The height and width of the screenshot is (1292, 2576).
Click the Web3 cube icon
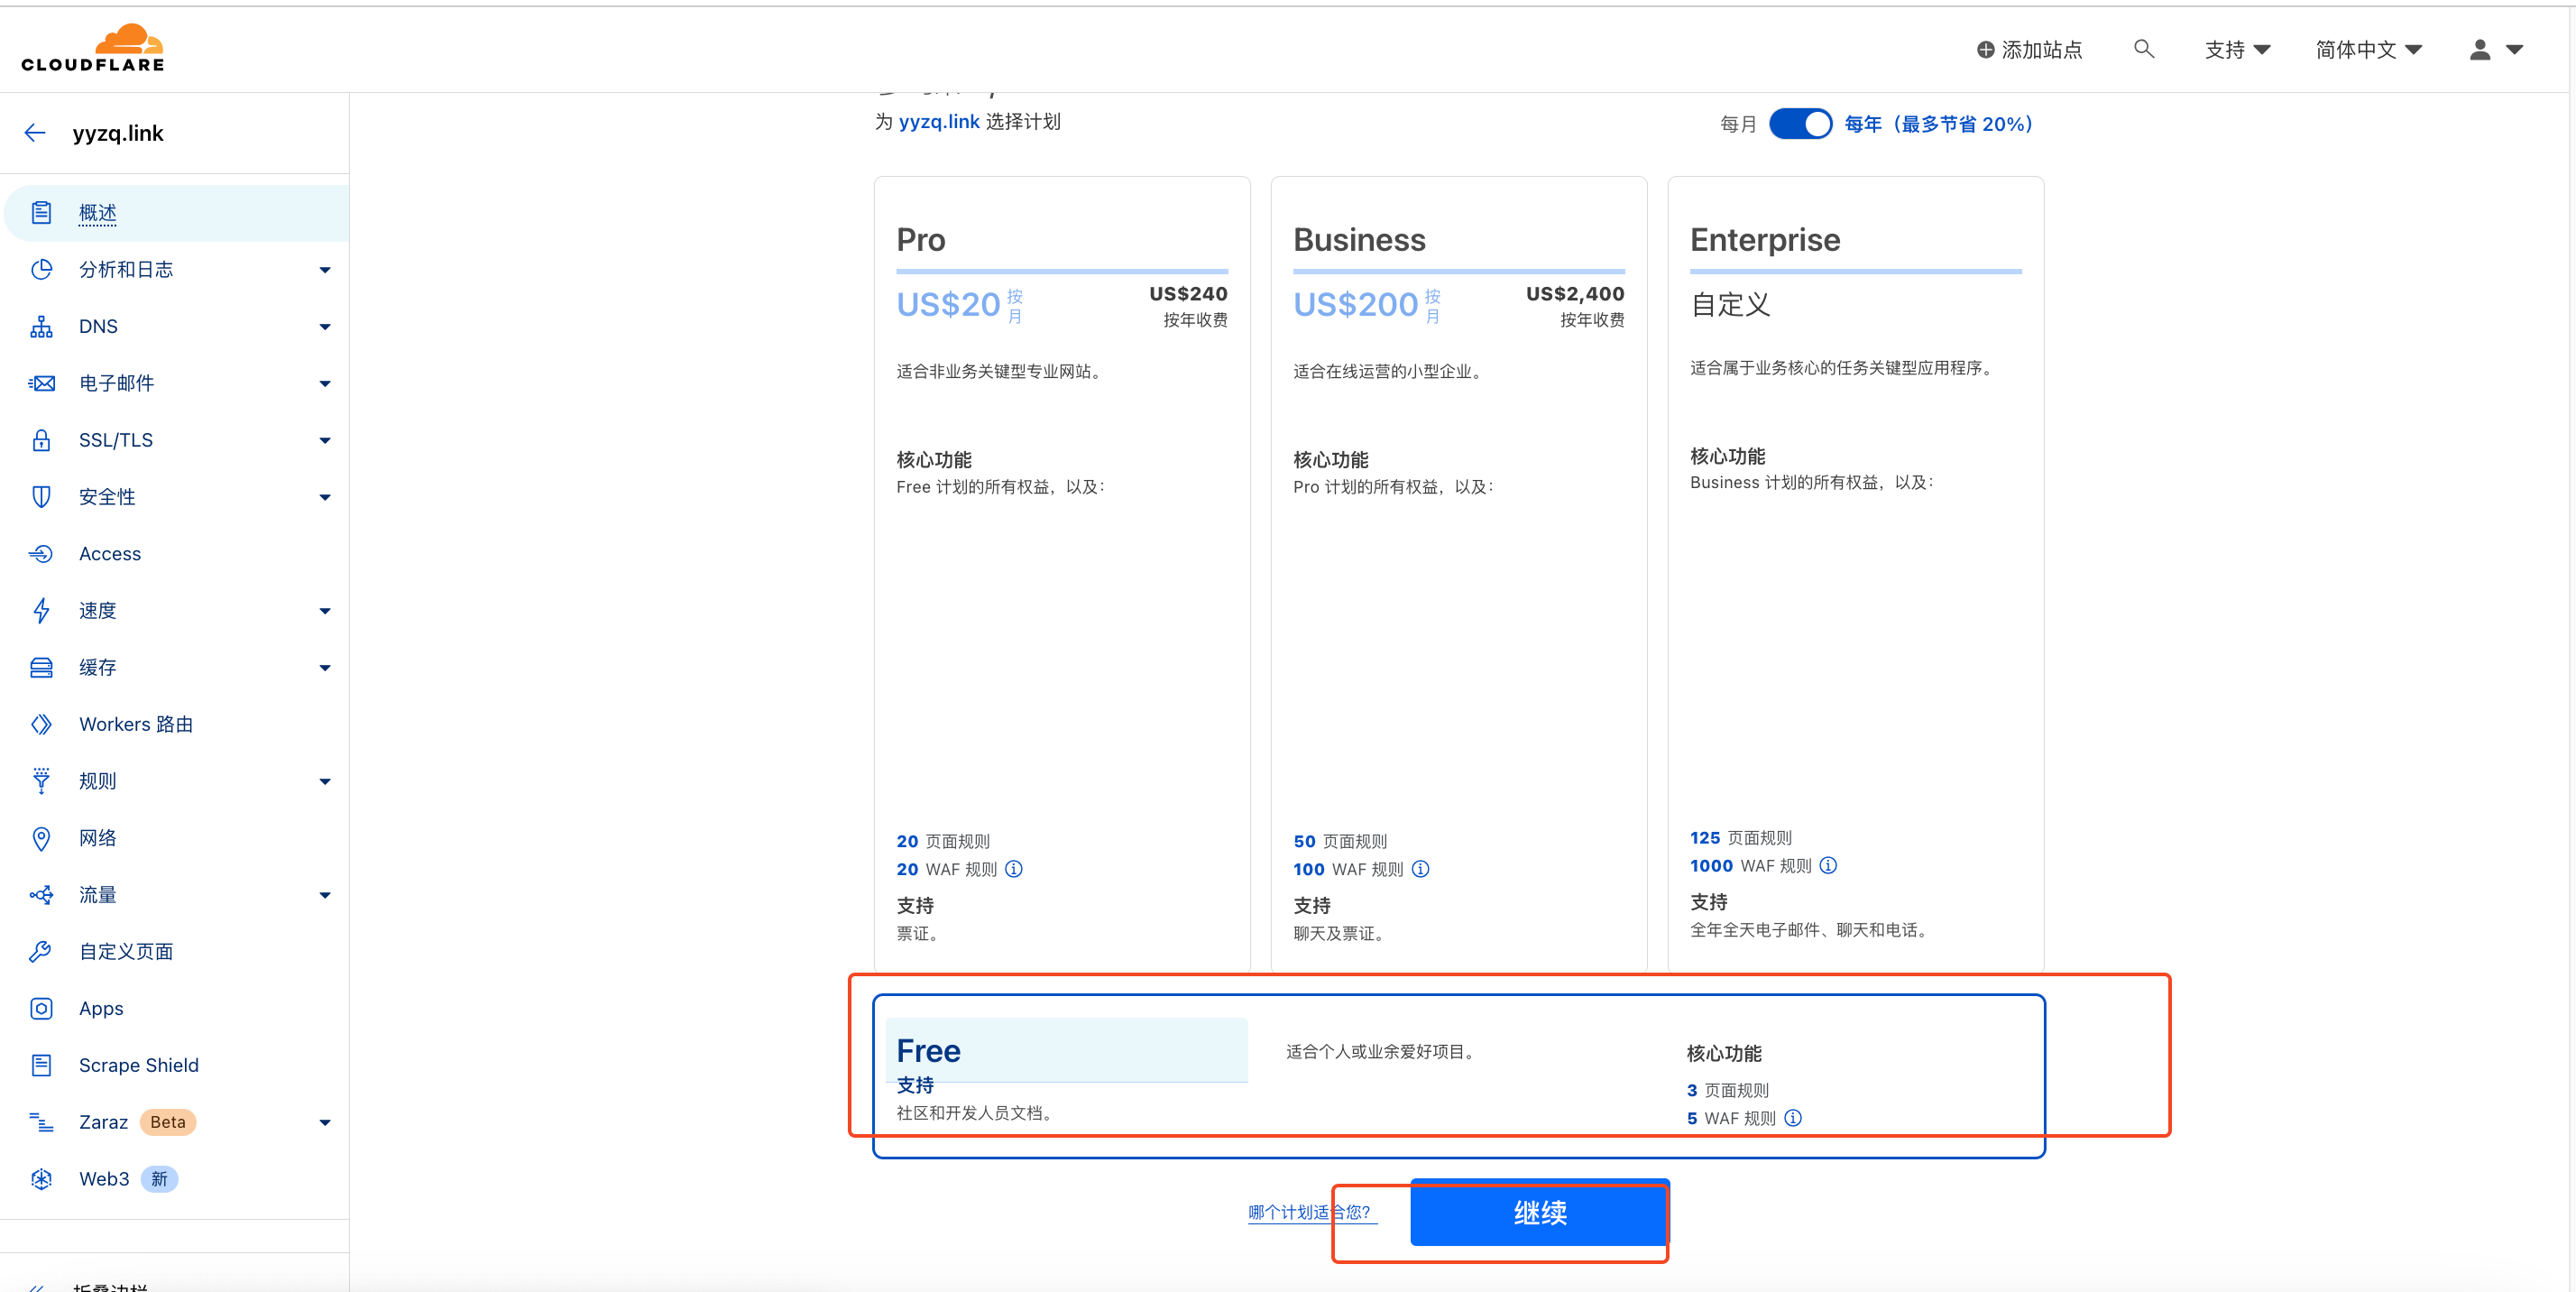click(41, 1179)
